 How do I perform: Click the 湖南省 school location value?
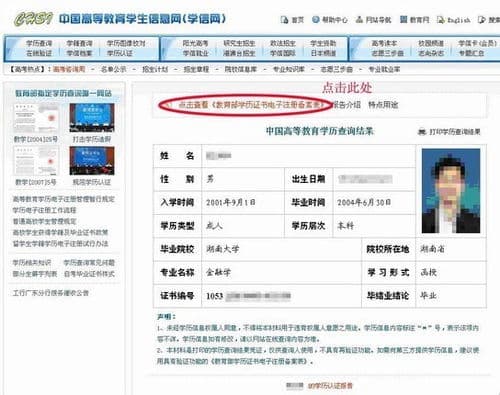(432, 249)
